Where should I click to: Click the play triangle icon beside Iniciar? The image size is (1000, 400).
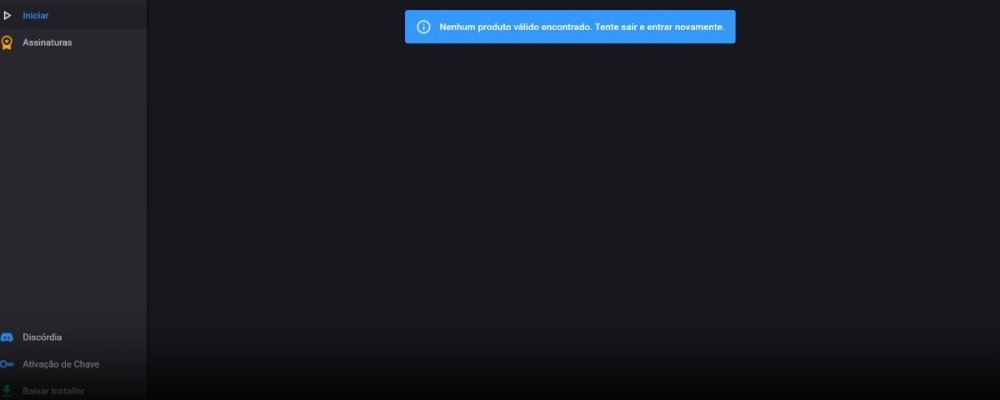(x=7, y=16)
